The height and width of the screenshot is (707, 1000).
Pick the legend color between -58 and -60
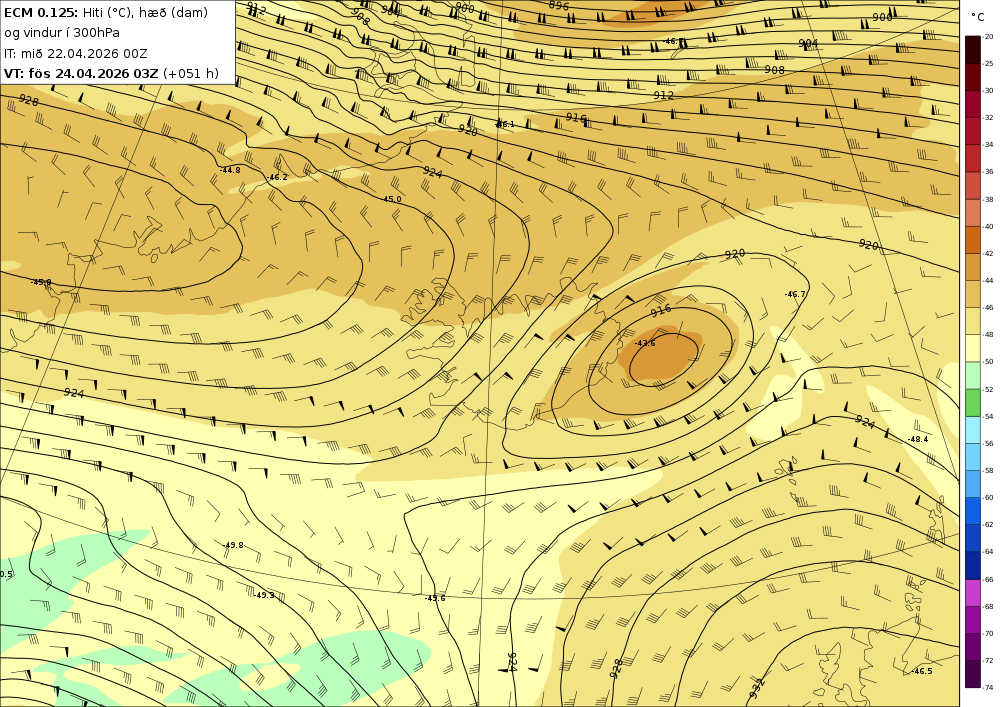click(973, 484)
